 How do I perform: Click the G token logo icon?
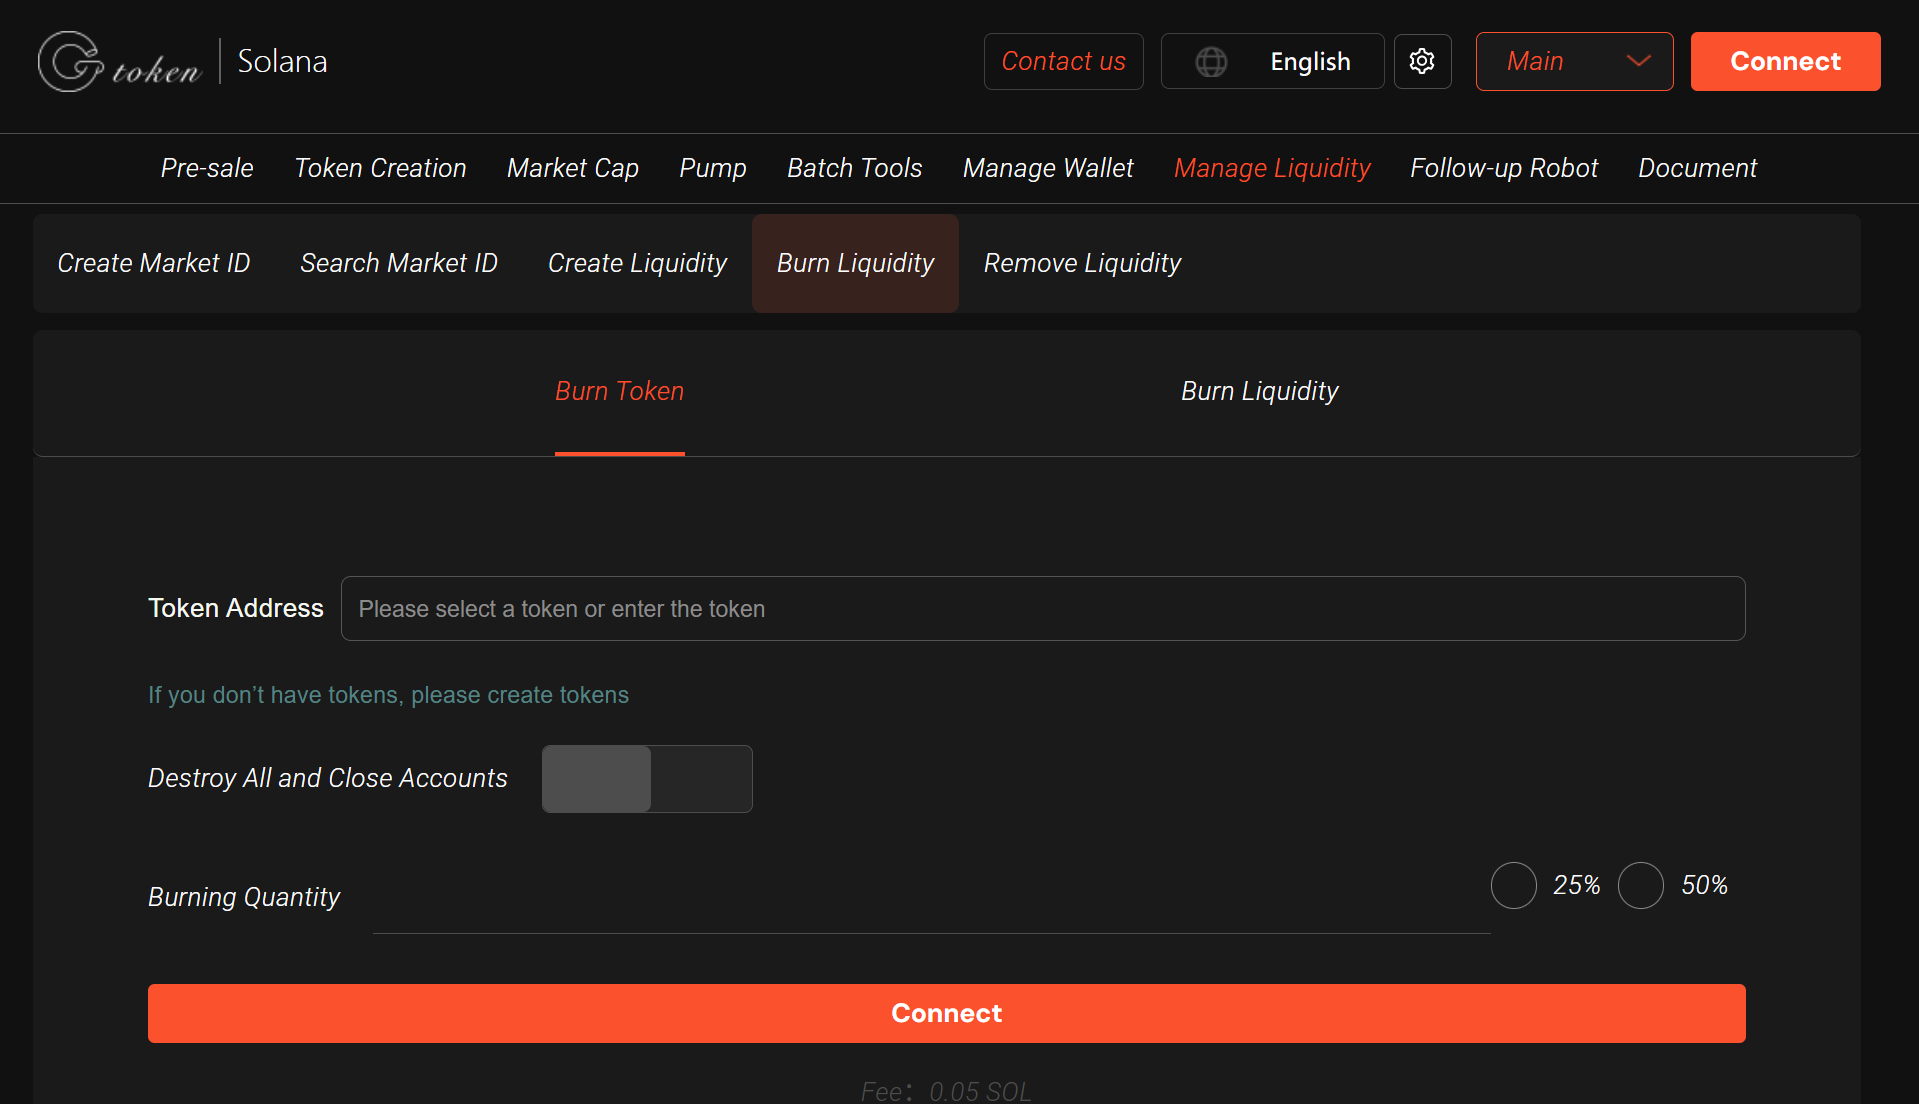coord(70,62)
